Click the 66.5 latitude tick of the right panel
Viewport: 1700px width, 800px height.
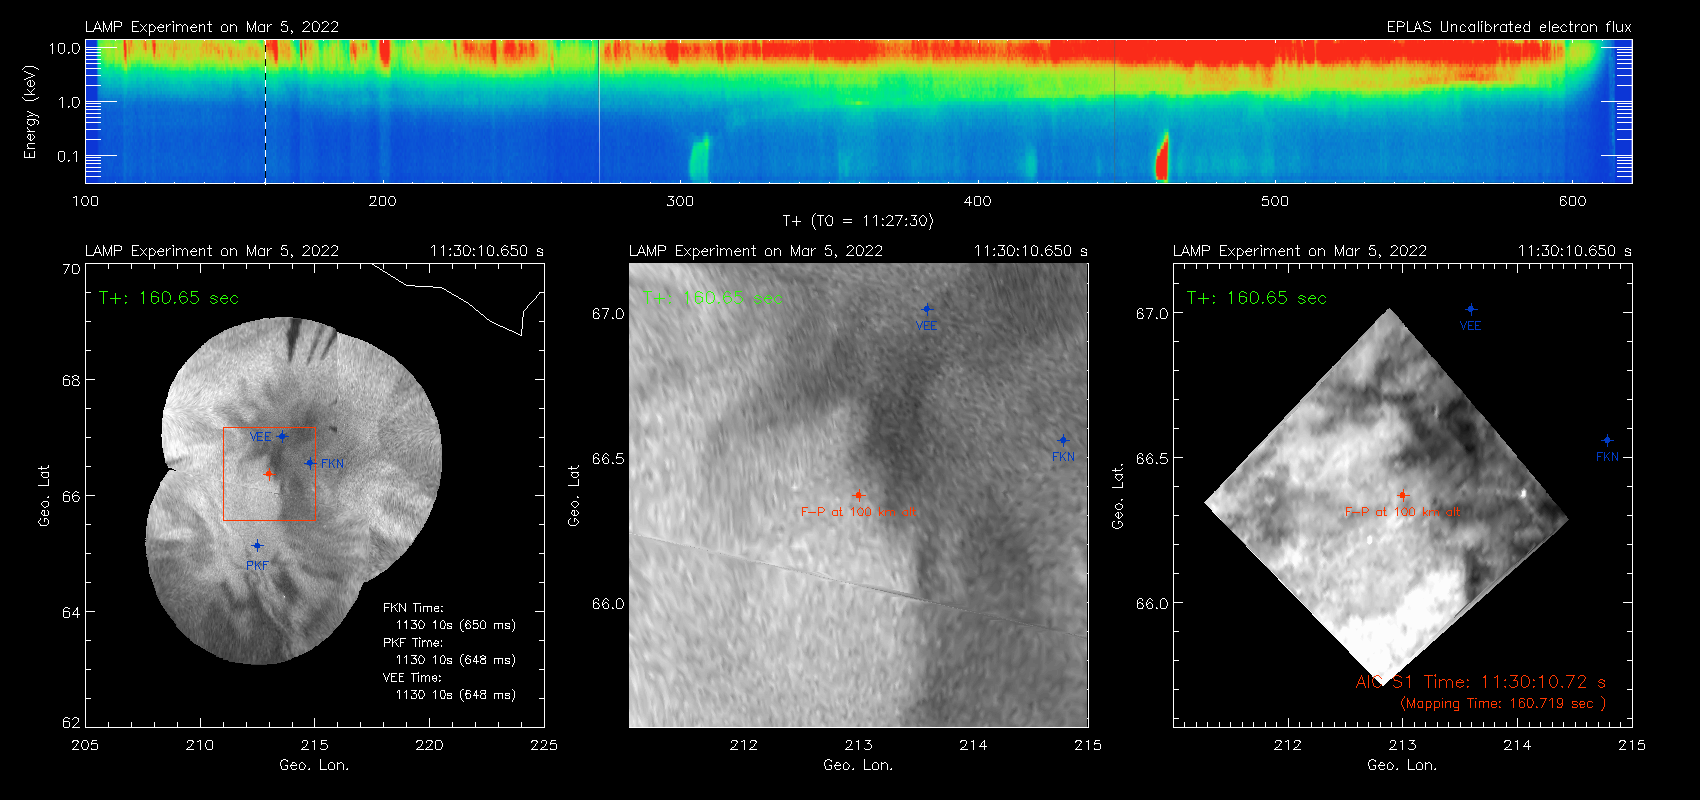1152,458
